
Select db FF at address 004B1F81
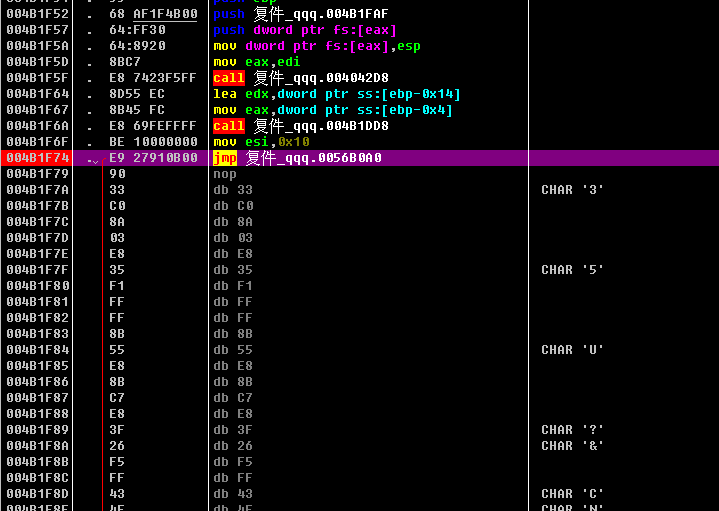coord(233,302)
